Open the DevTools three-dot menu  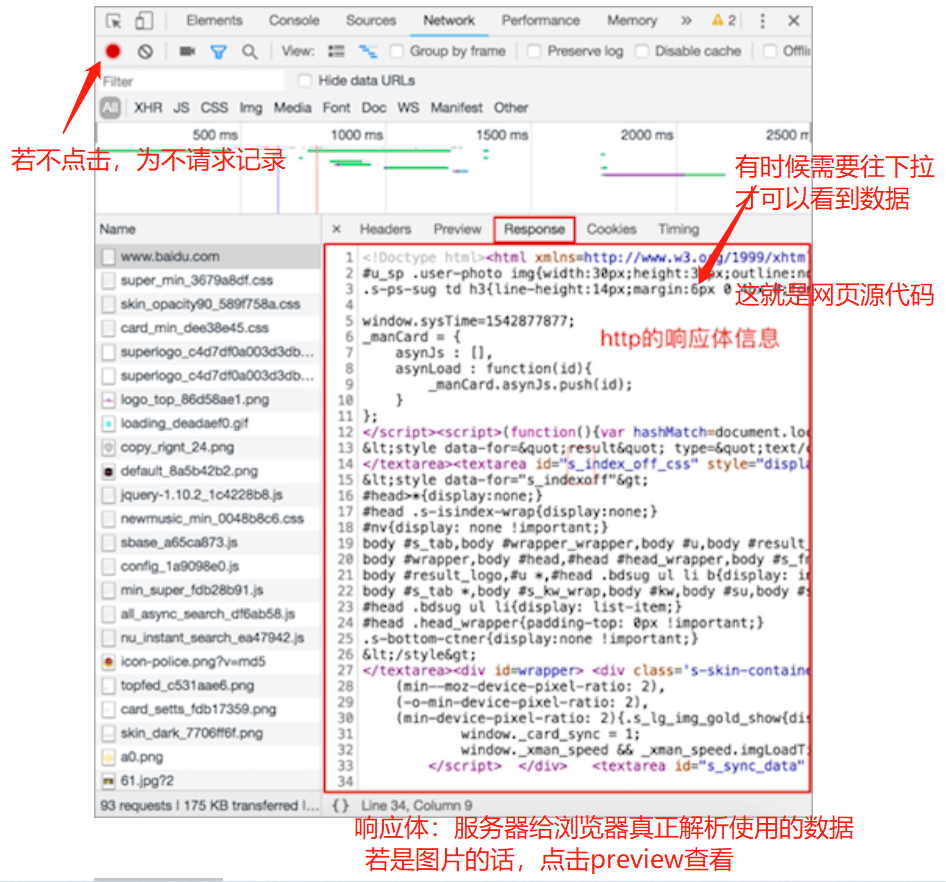tap(763, 21)
